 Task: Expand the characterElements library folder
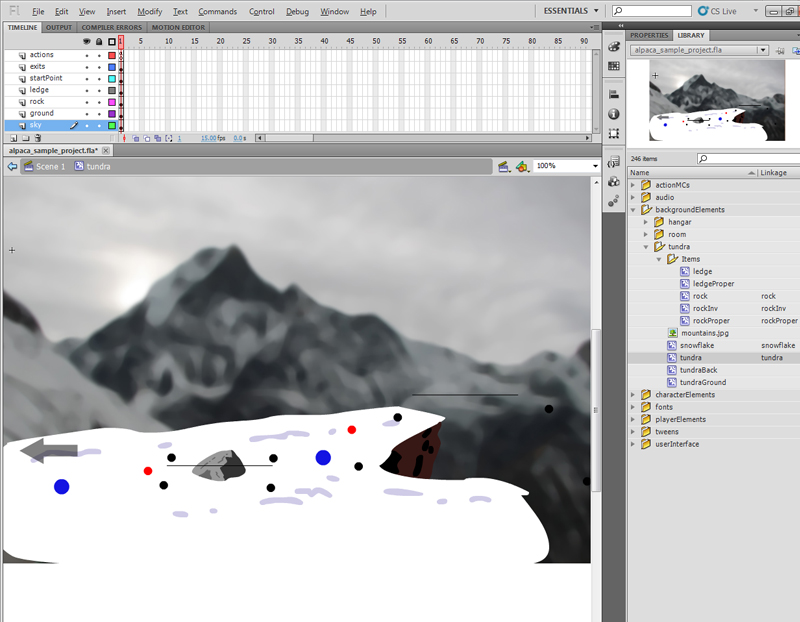(633, 395)
